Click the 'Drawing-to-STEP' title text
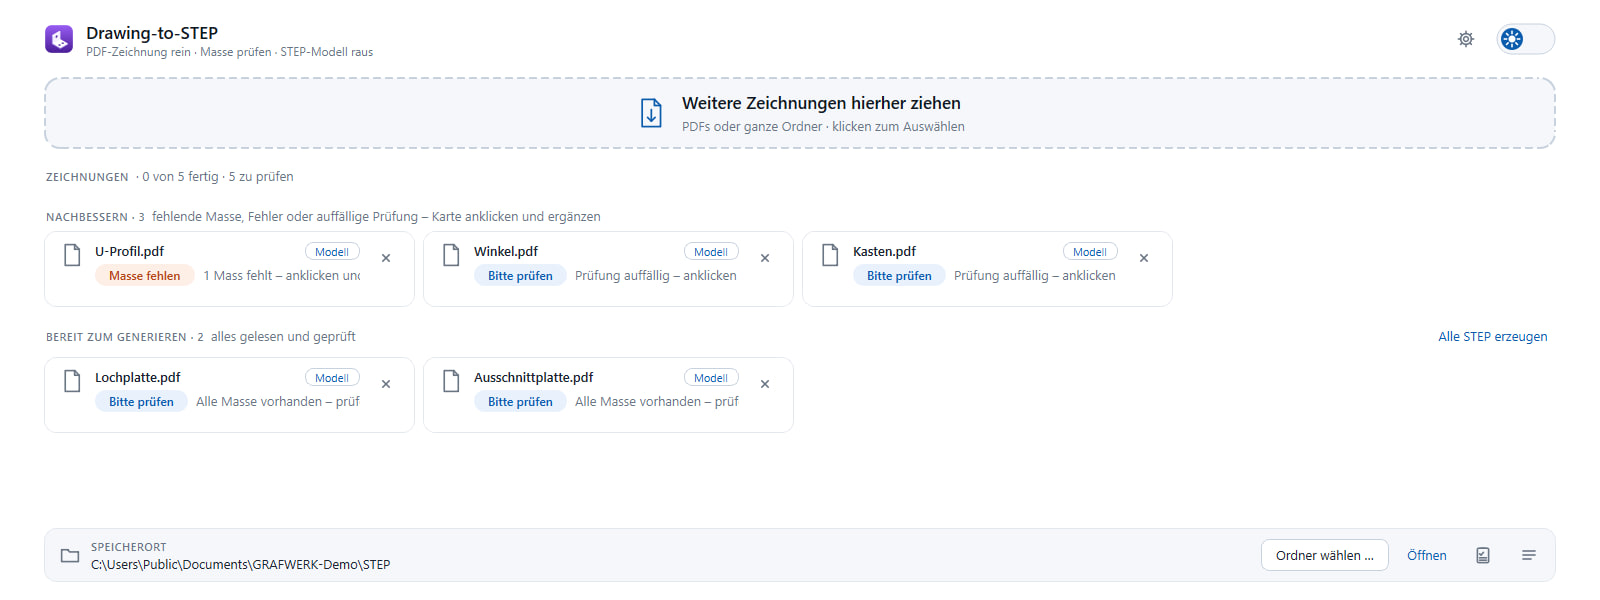Image resolution: width=1600 pixels, height=600 pixels. click(x=152, y=33)
